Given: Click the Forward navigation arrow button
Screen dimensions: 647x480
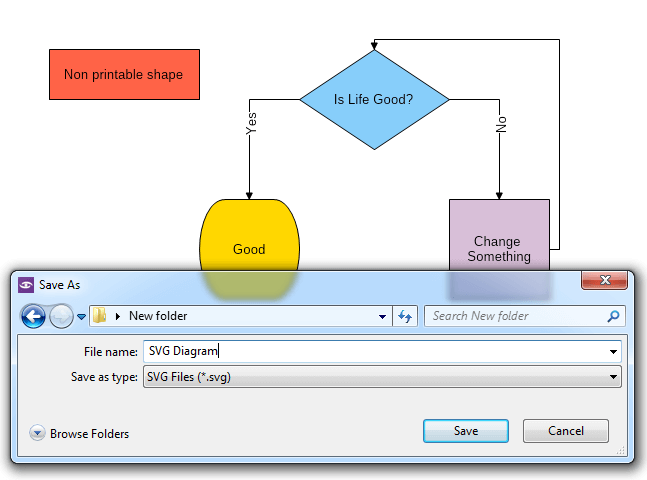Looking at the screenshot, I should click(61, 316).
